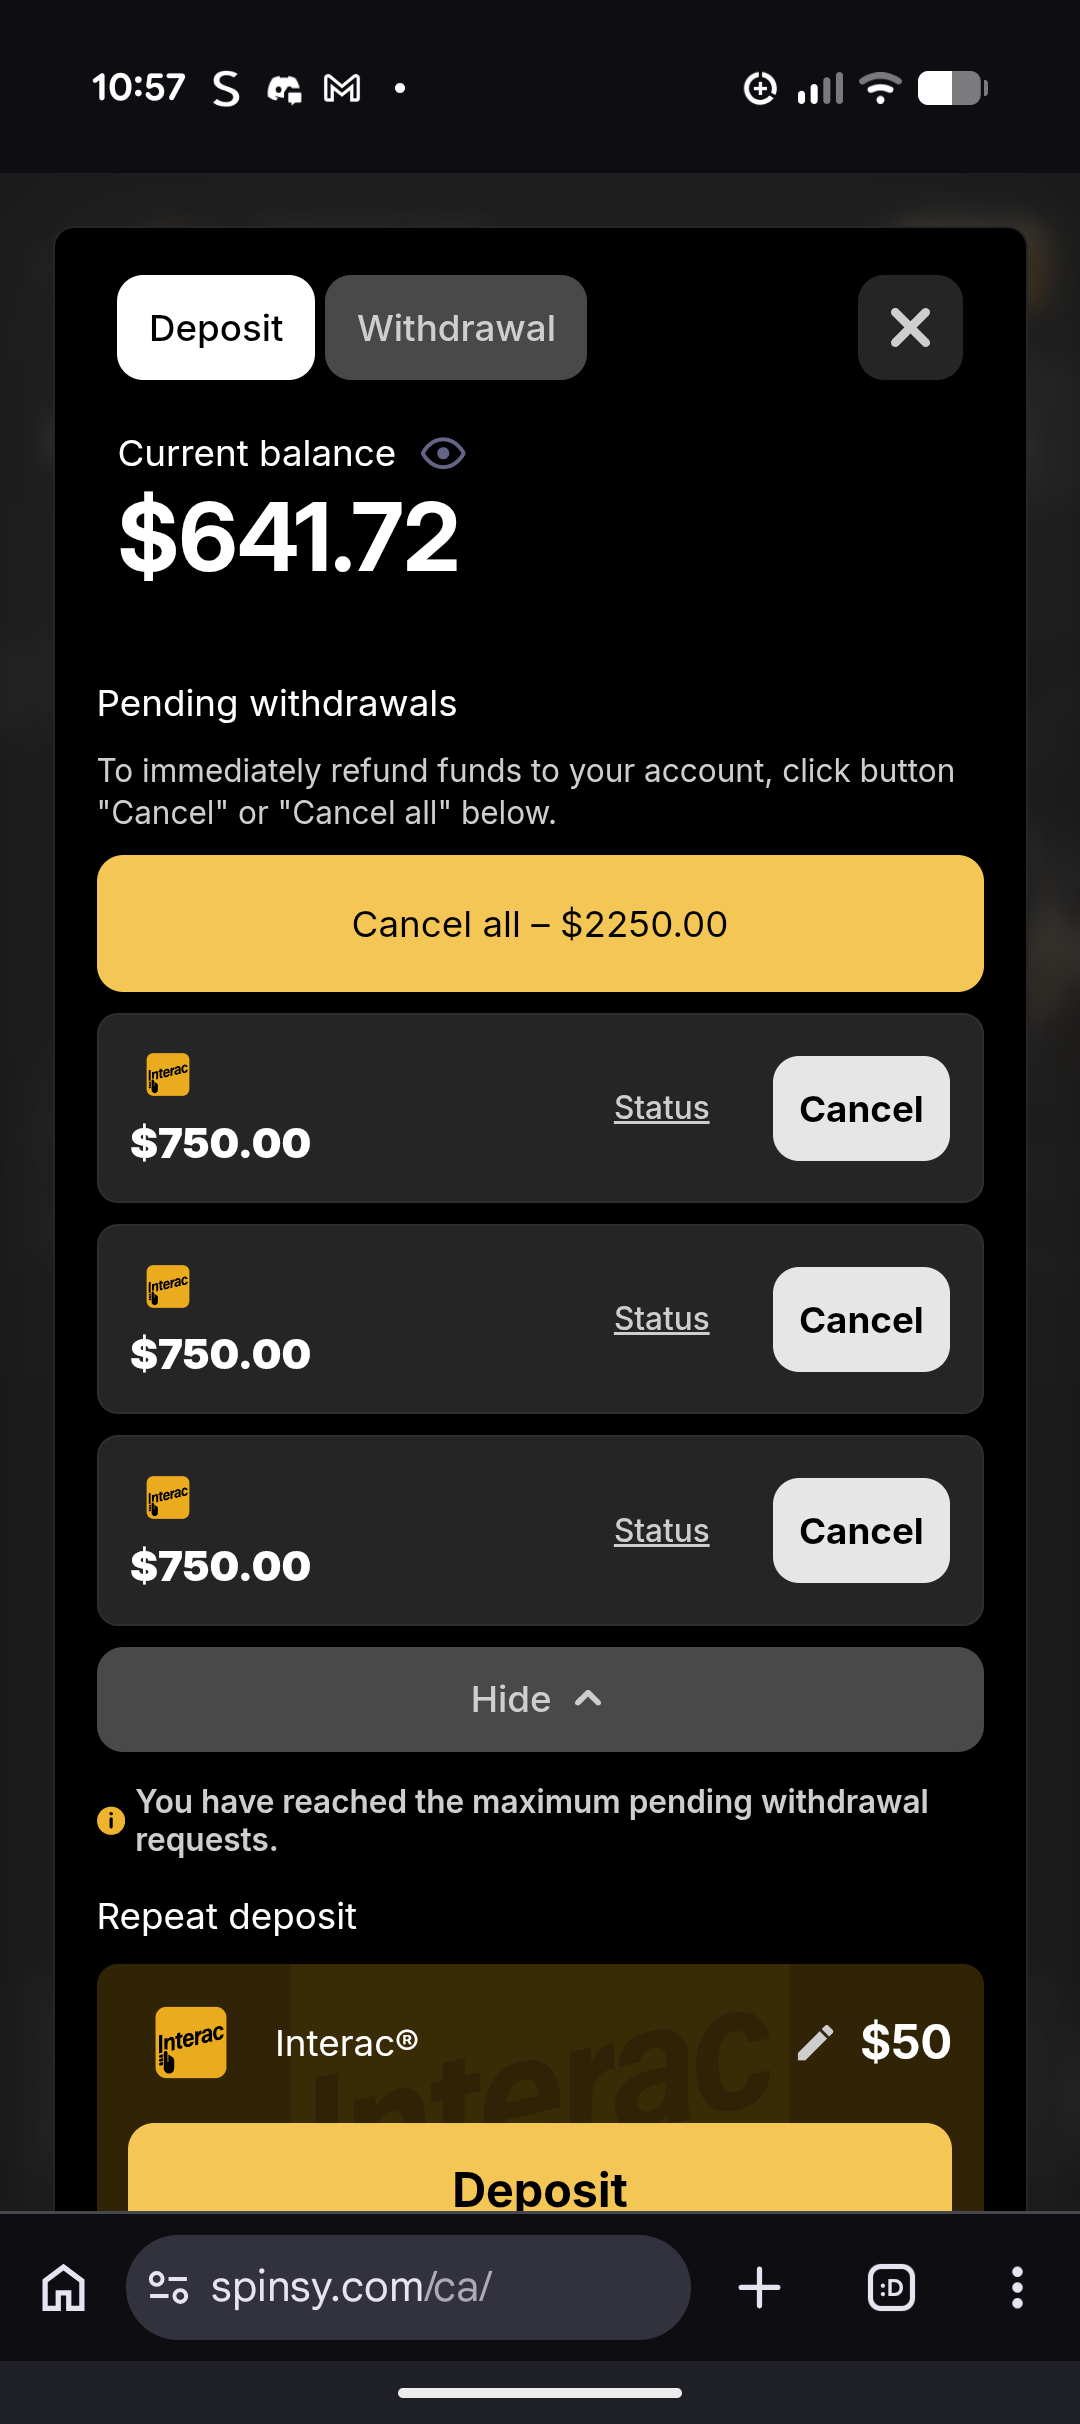This screenshot has height=2424, width=1080.
Task: Cancel the second $750.00 pending withdrawal
Action: click(861, 1320)
